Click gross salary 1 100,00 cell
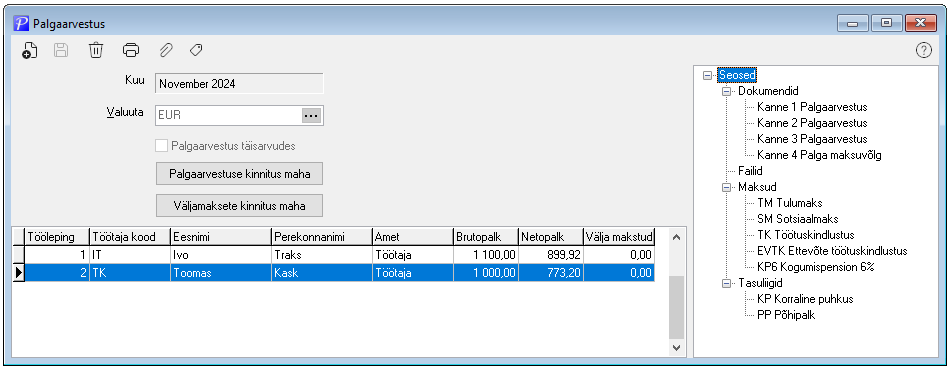 (486, 255)
